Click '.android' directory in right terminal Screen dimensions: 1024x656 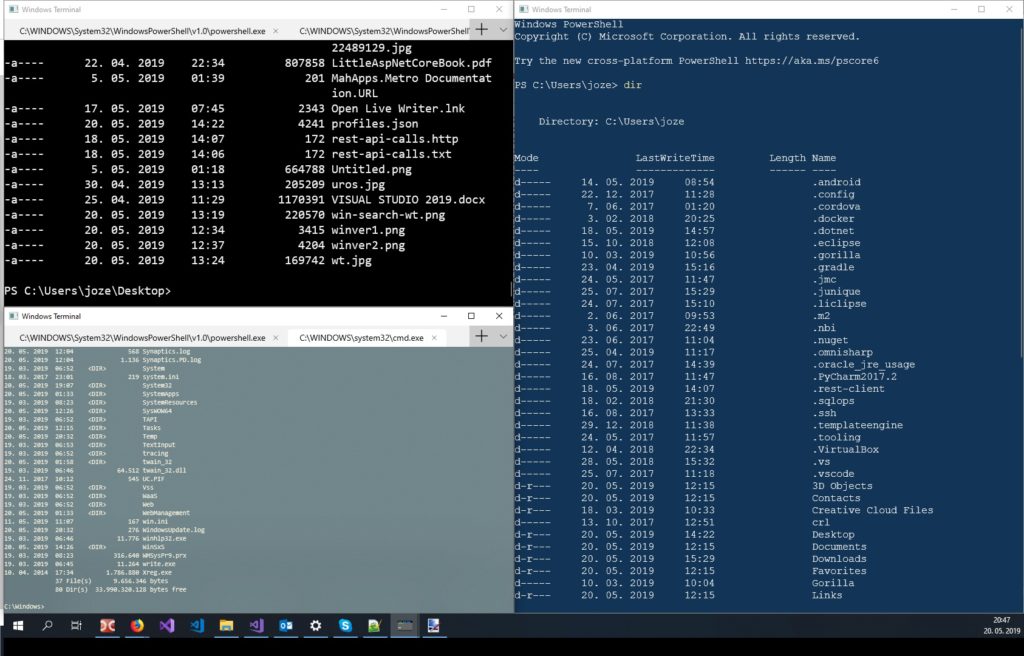[x=836, y=182]
